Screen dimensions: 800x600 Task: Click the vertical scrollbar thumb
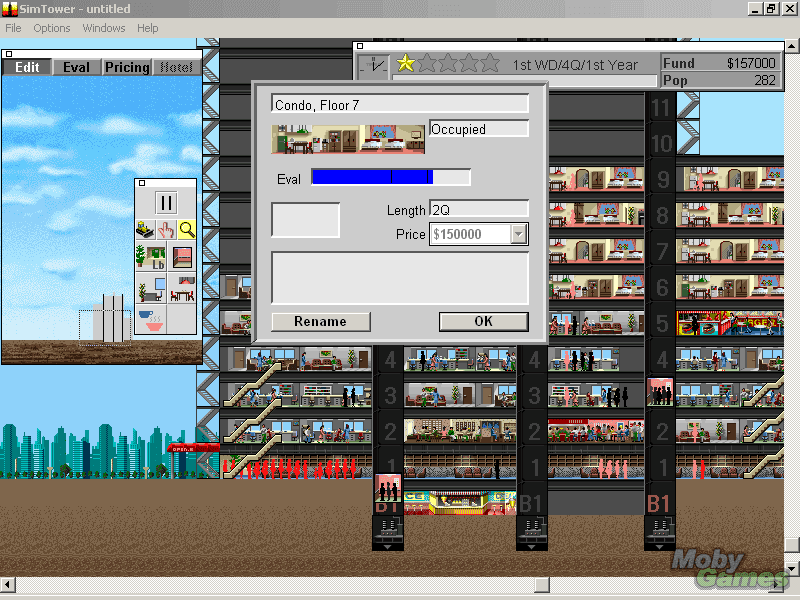tap(791, 544)
